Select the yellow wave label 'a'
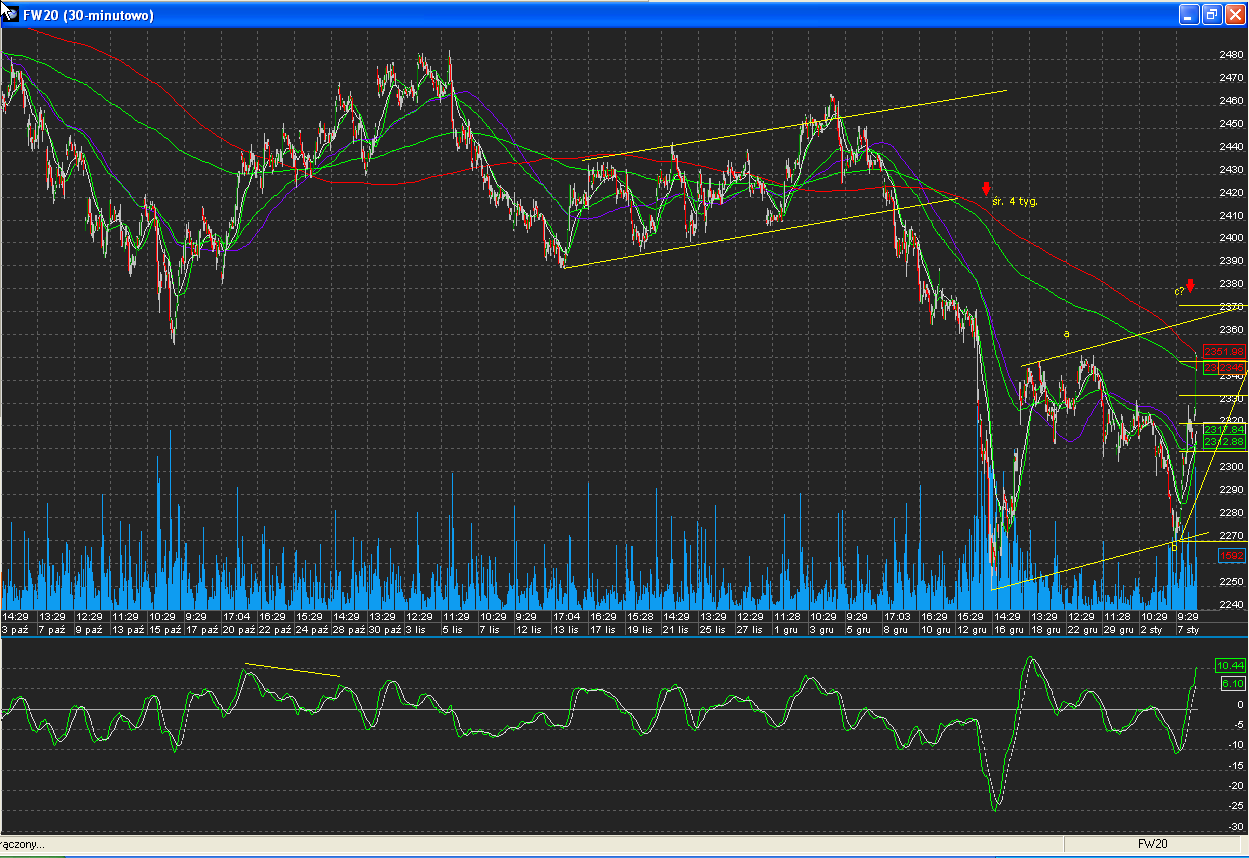The width and height of the screenshot is (1249, 858). click(x=1066, y=333)
